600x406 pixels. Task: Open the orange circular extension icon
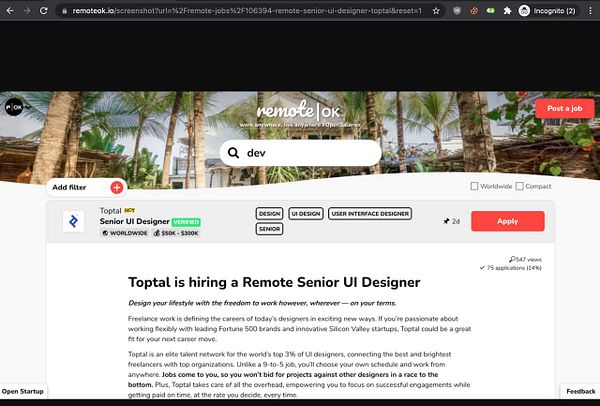474,11
